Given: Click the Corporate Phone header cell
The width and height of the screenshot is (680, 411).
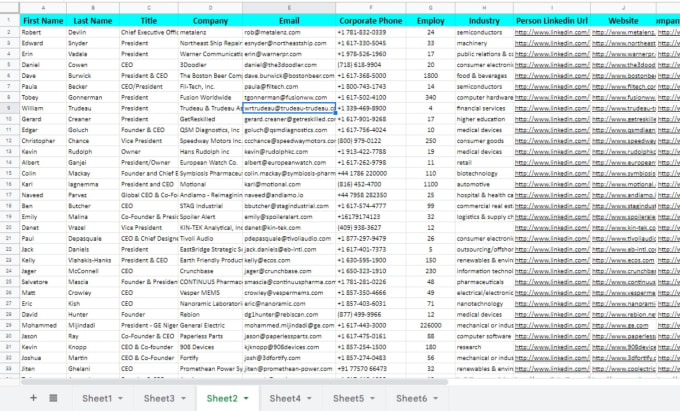Looking at the screenshot, I should 371,20.
